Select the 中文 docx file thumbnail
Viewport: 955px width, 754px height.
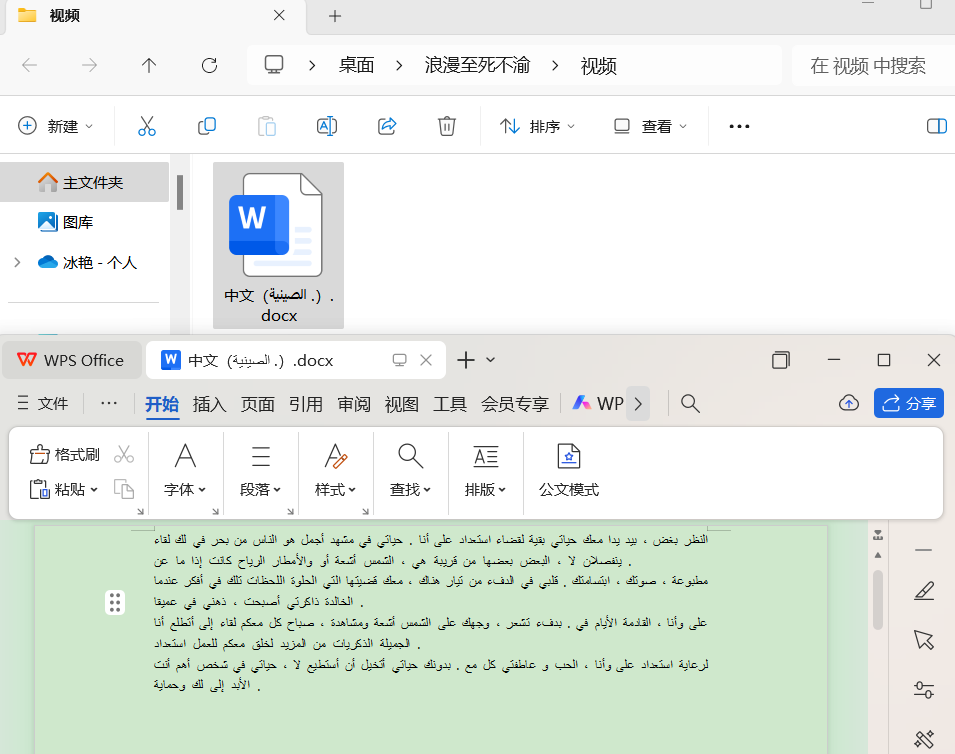[x=278, y=245]
